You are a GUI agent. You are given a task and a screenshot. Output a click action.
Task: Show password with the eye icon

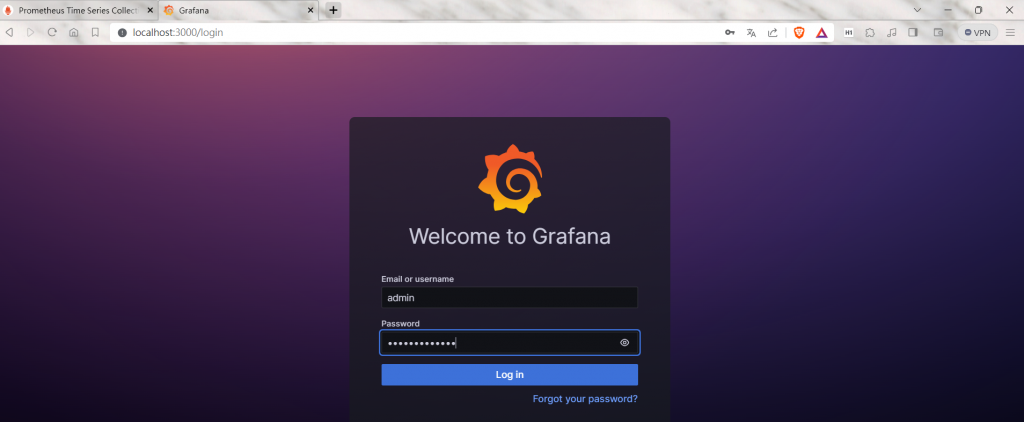pyautogui.click(x=624, y=342)
